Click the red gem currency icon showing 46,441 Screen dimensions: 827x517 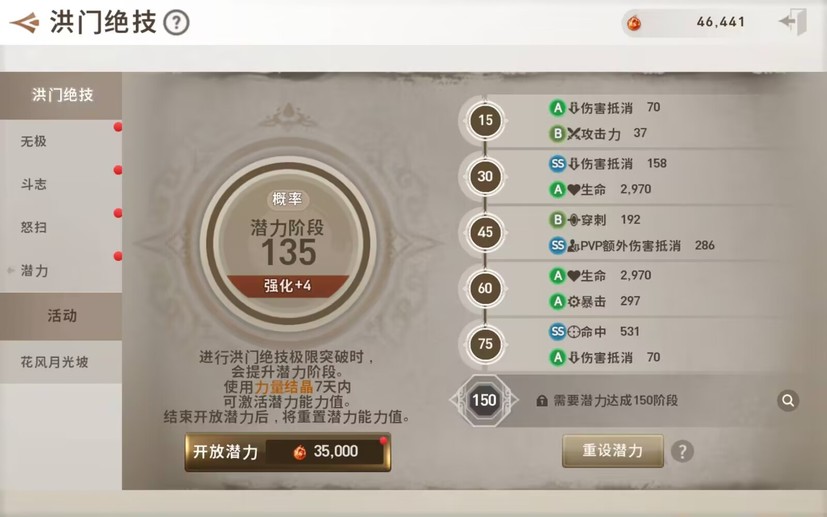(634, 23)
